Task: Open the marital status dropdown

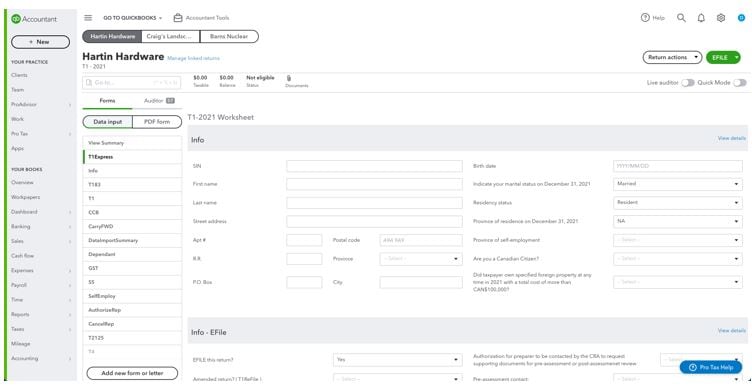Action: (x=678, y=184)
